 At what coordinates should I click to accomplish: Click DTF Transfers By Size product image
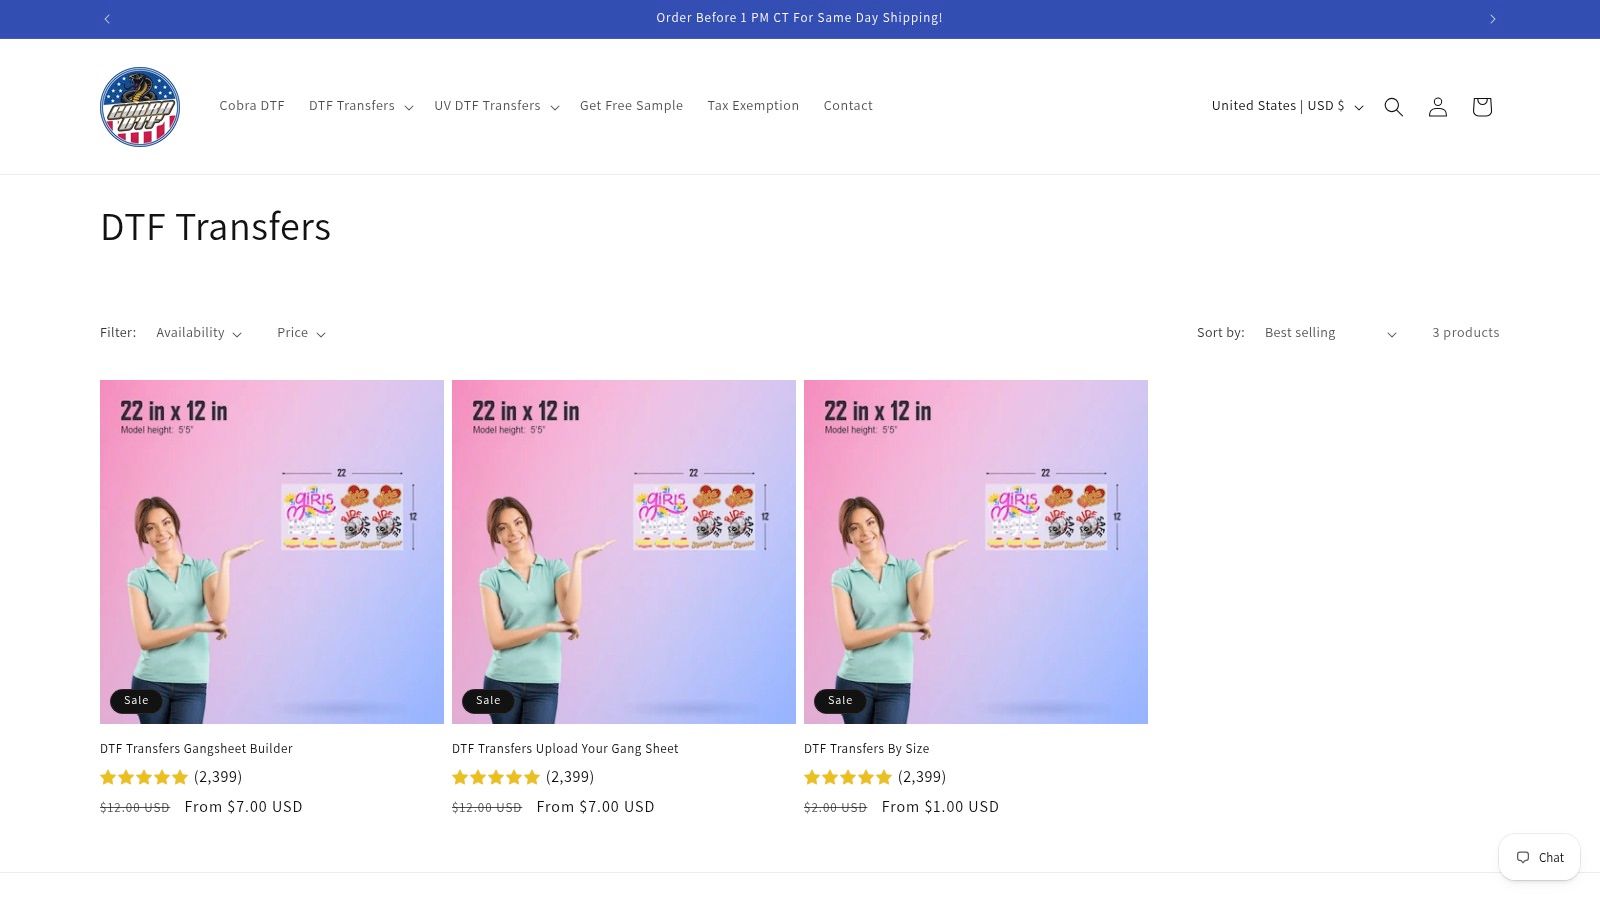click(x=976, y=552)
